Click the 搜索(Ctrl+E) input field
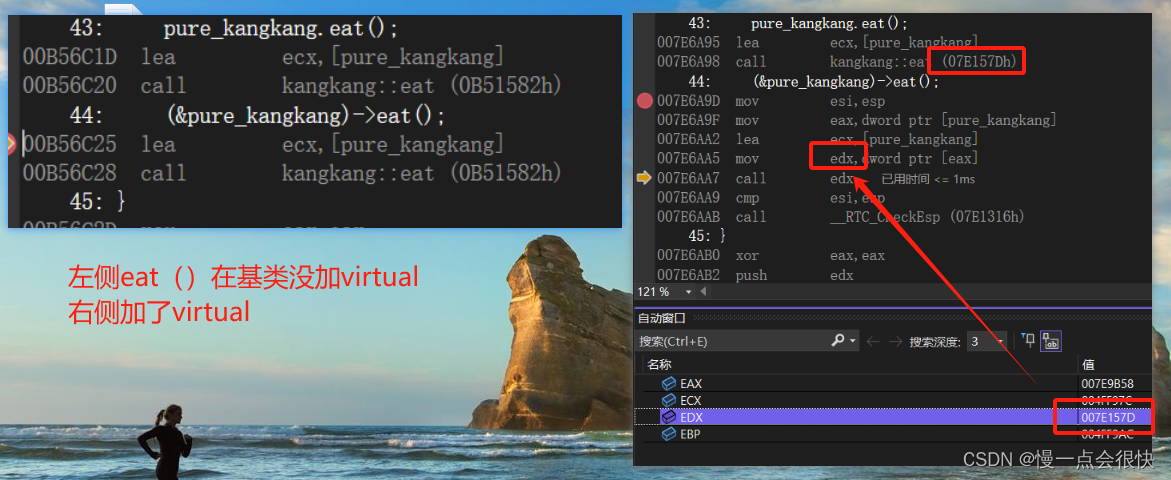Screen dimensions: 1171x480 point(732,341)
